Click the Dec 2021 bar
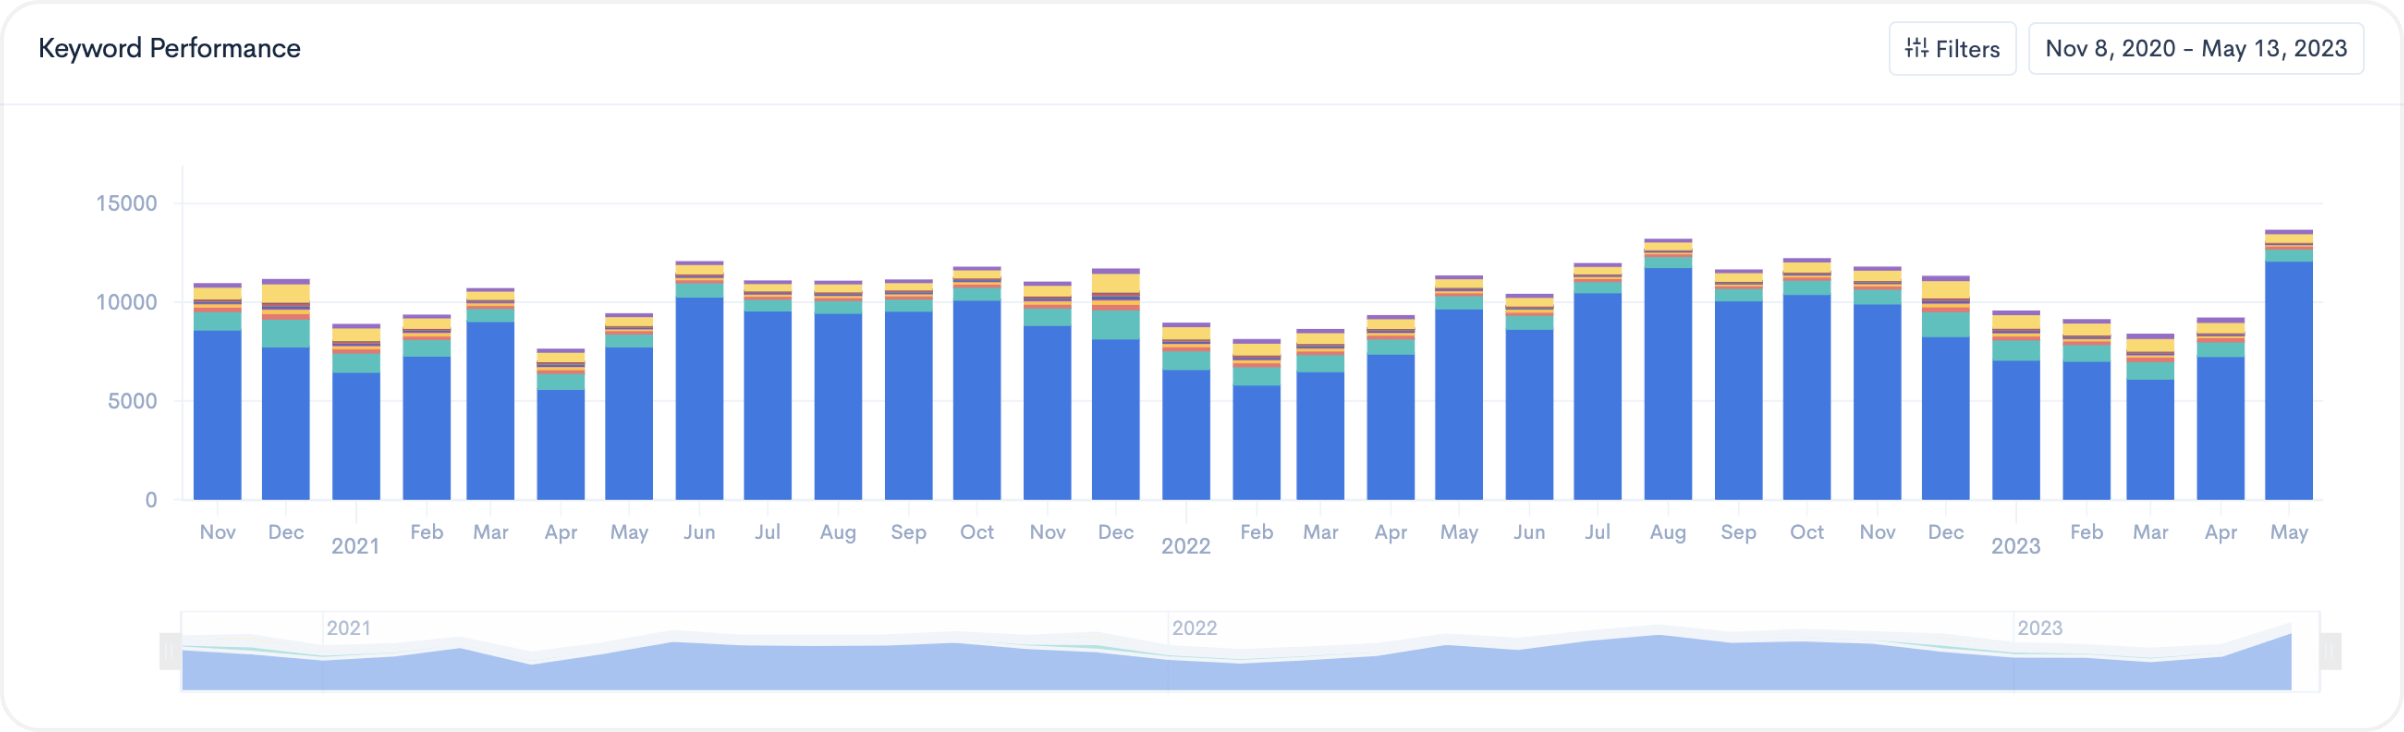This screenshot has height=732, width=2404. point(1116,384)
